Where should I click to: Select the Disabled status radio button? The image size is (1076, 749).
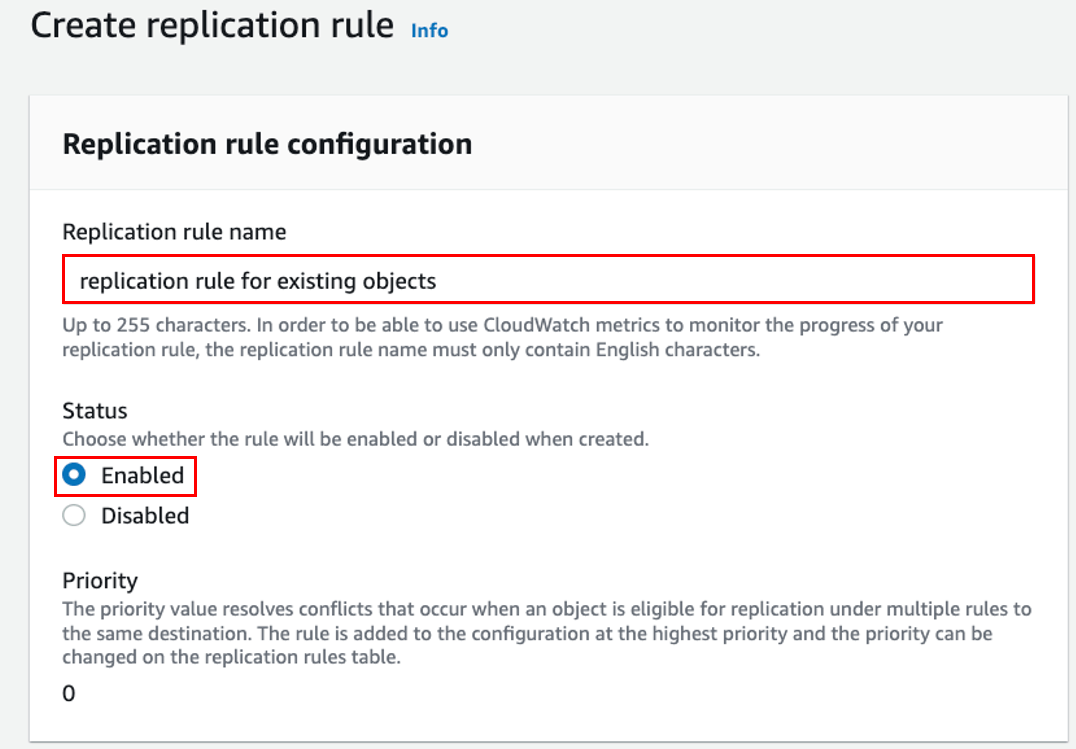pyautogui.click(x=73, y=515)
